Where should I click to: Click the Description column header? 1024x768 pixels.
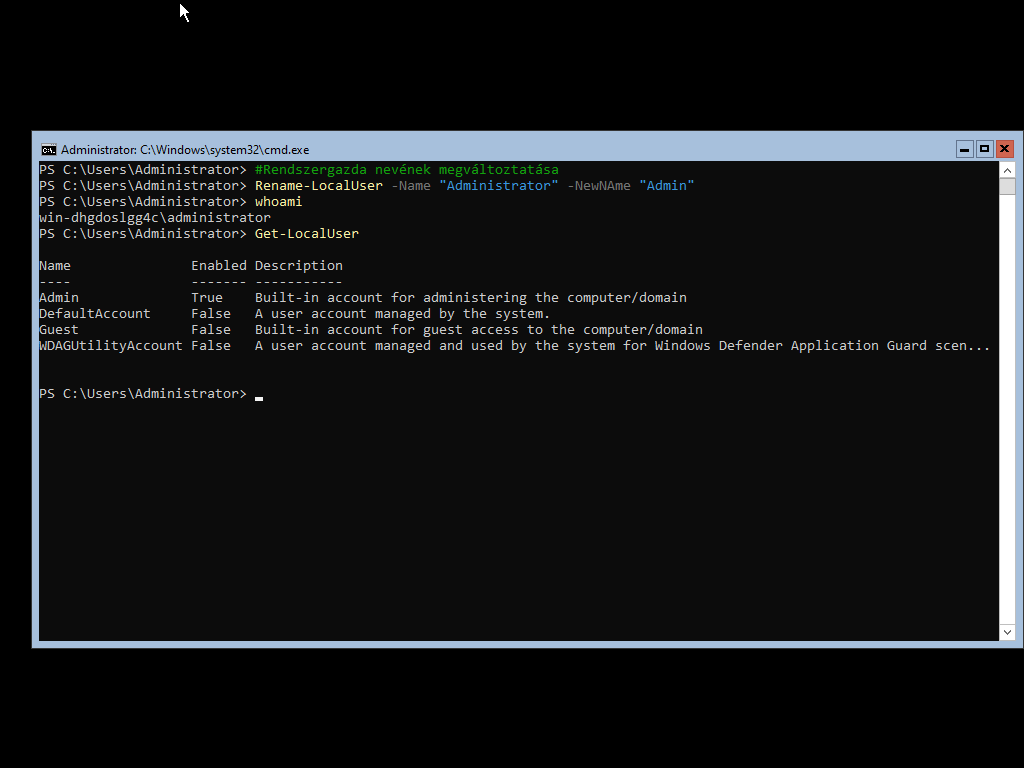pyautogui.click(x=298, y=266)
